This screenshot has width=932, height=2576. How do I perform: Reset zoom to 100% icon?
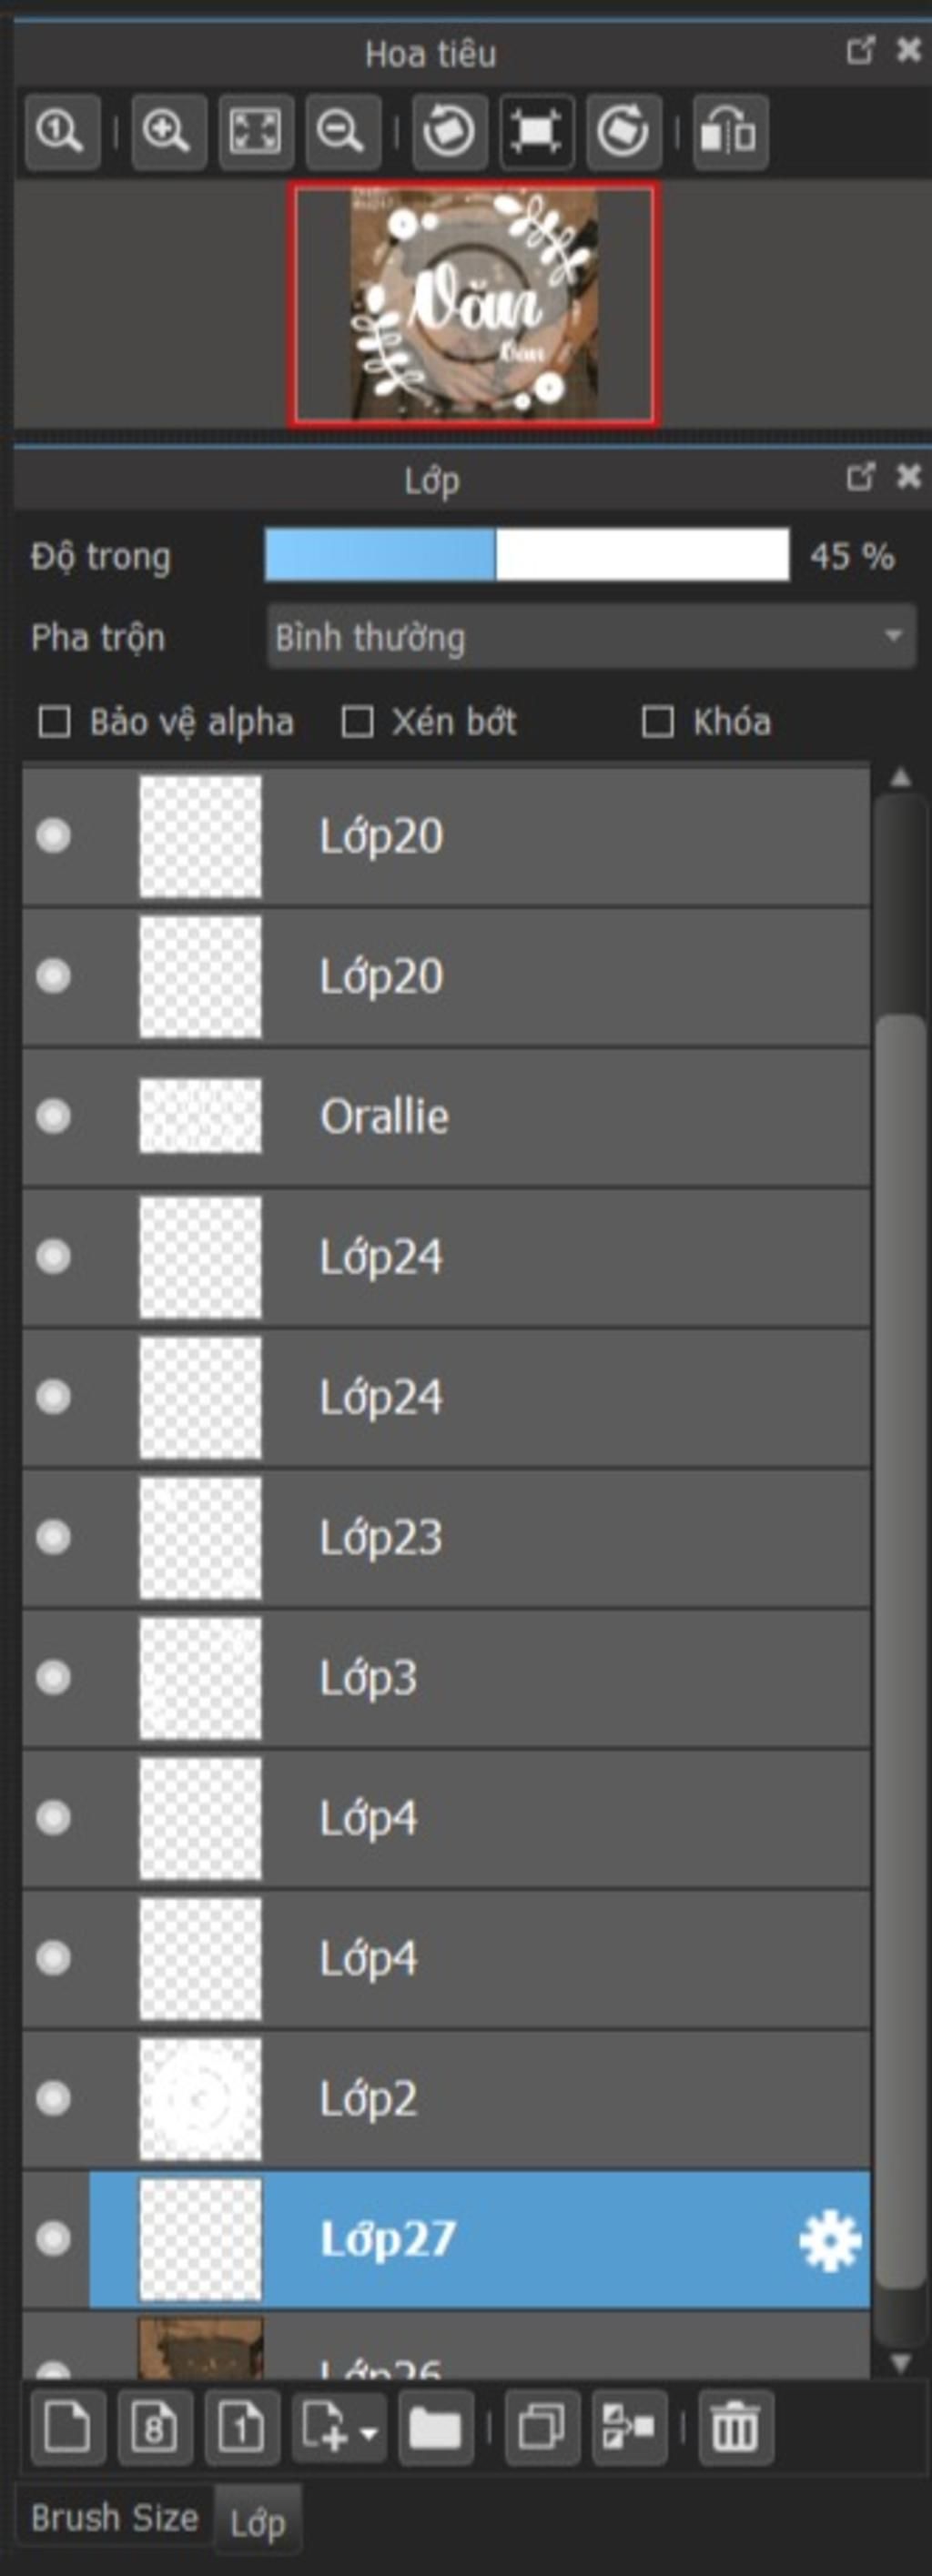[62, 131]
